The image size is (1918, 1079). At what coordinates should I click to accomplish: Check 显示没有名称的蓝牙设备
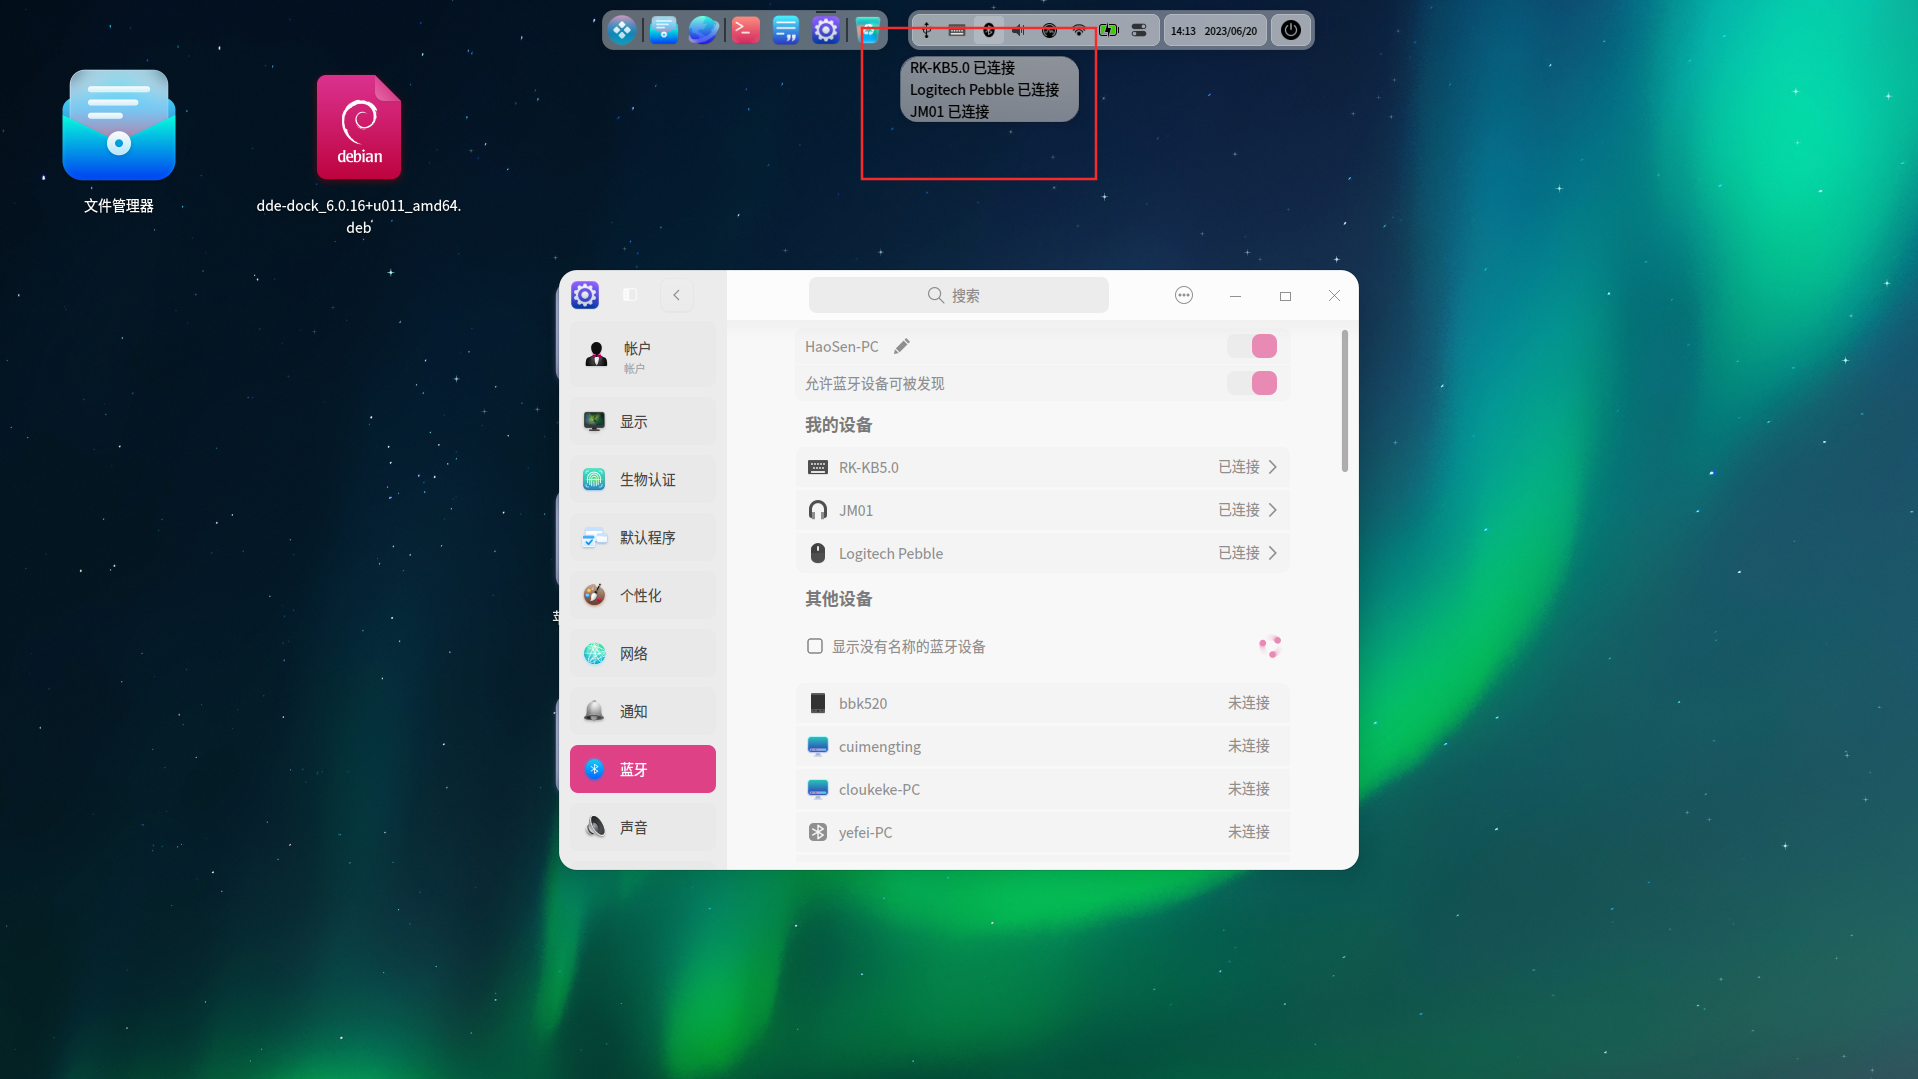coord(815,646)
